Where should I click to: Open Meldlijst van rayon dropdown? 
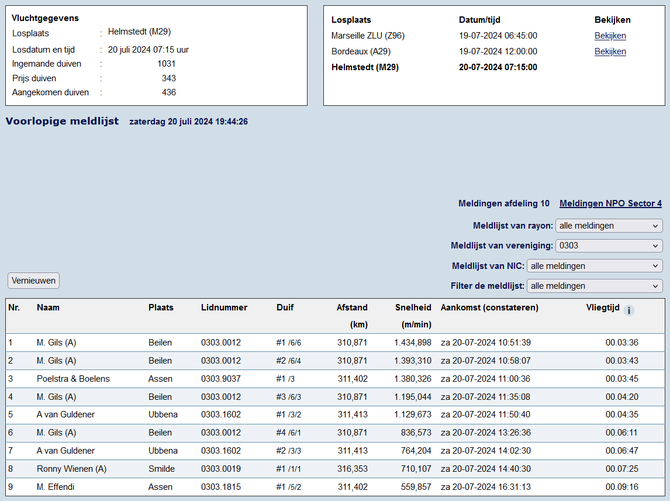tap(609, 226)
